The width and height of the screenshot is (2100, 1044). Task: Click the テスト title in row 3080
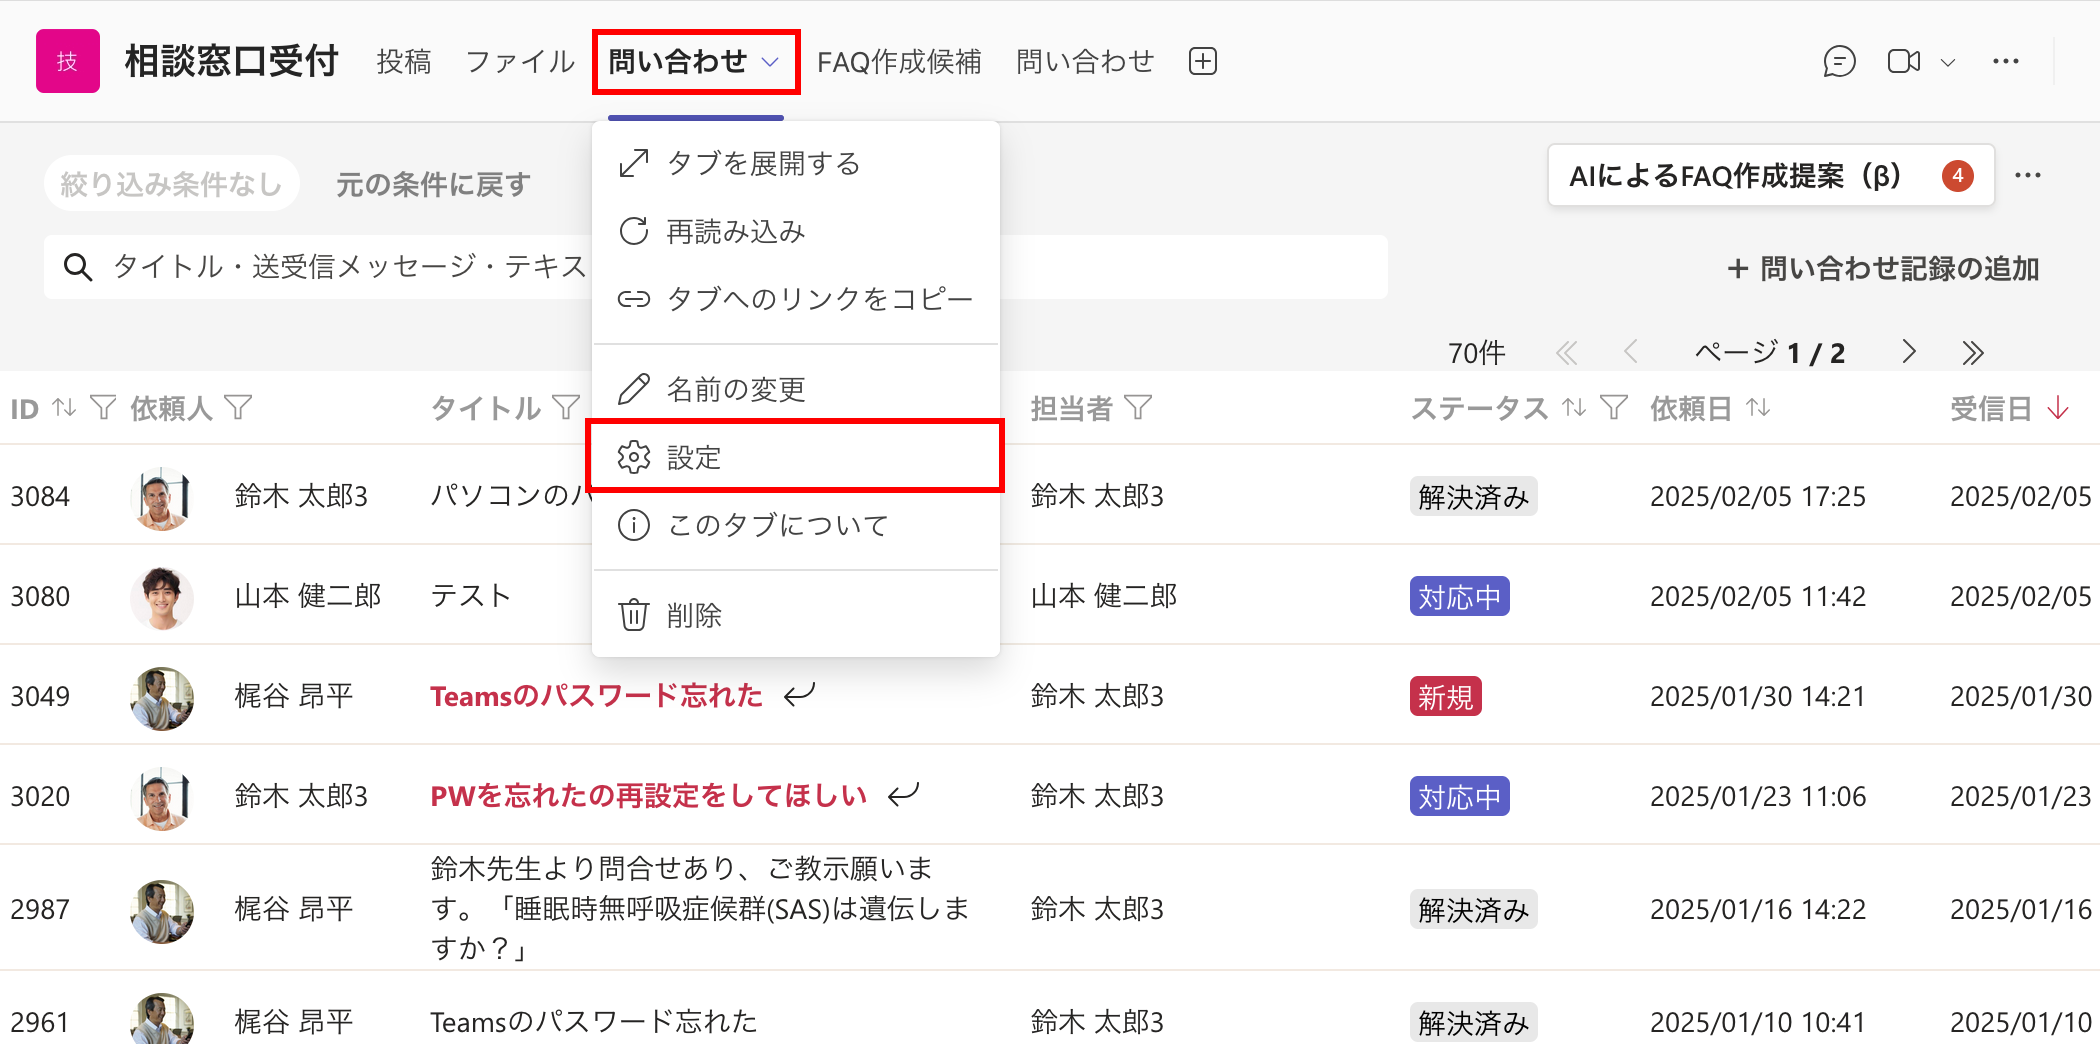[x=471, y=596]
